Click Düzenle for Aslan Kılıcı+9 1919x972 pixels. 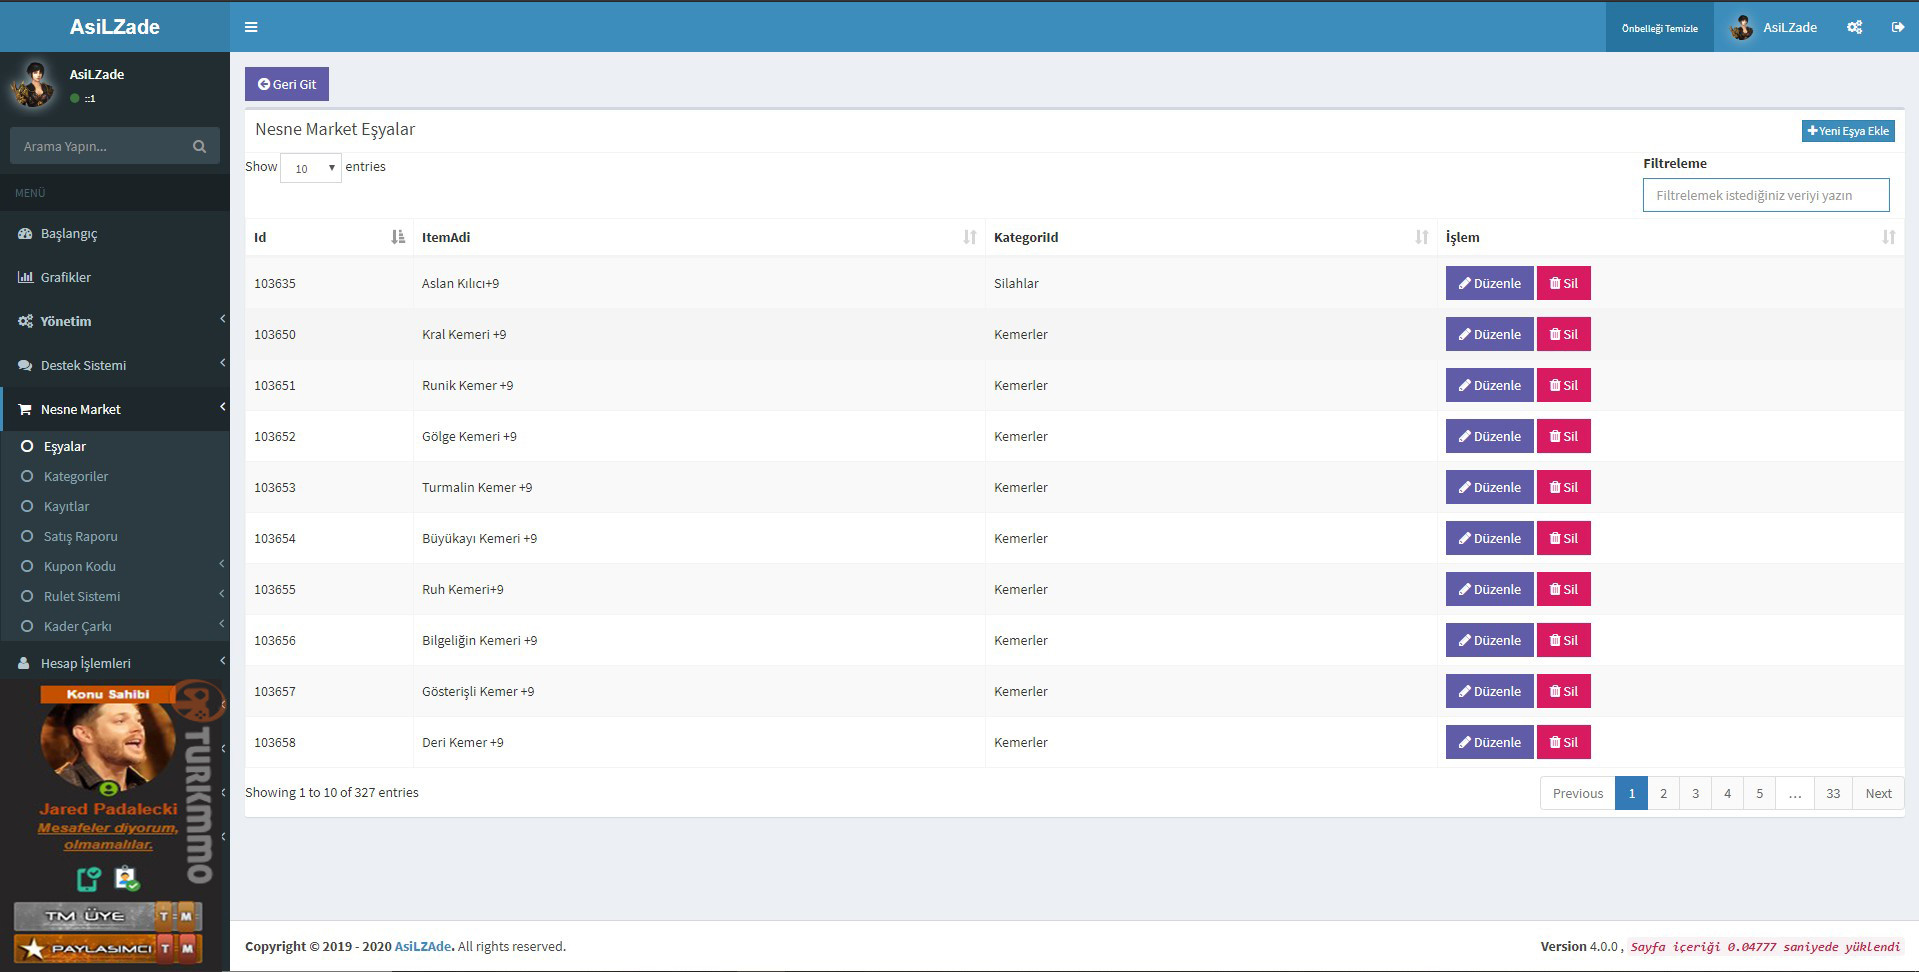pyautogui.click(x=1489, y=283)
